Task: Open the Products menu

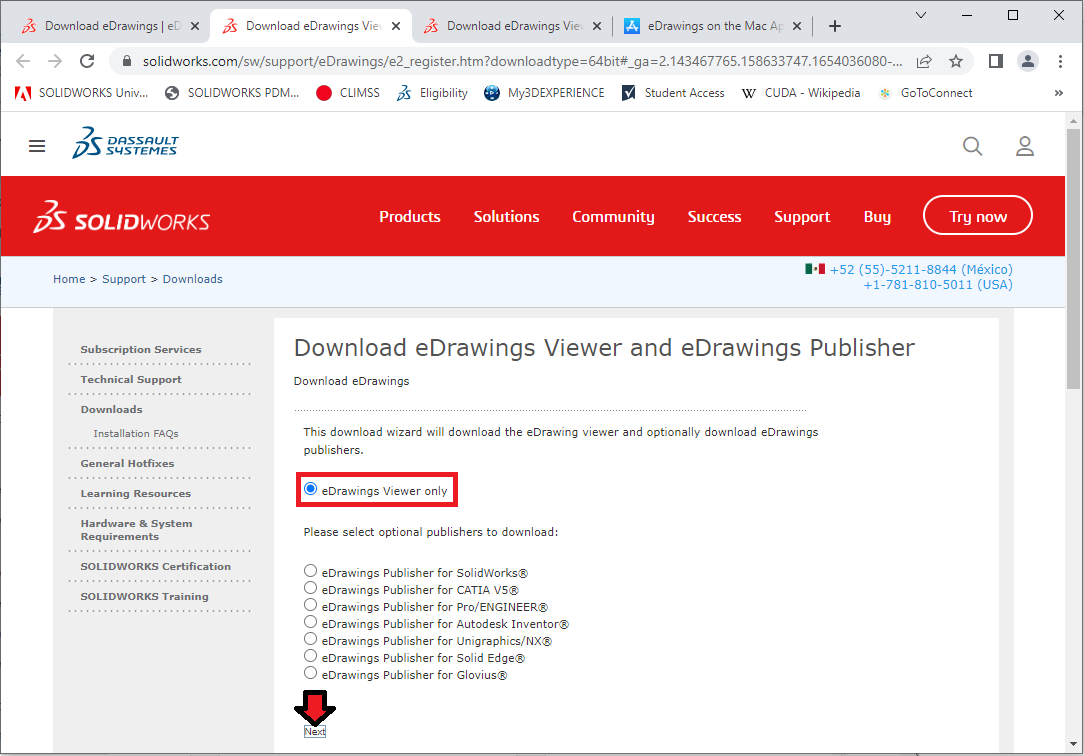Action: coord(410,217)
